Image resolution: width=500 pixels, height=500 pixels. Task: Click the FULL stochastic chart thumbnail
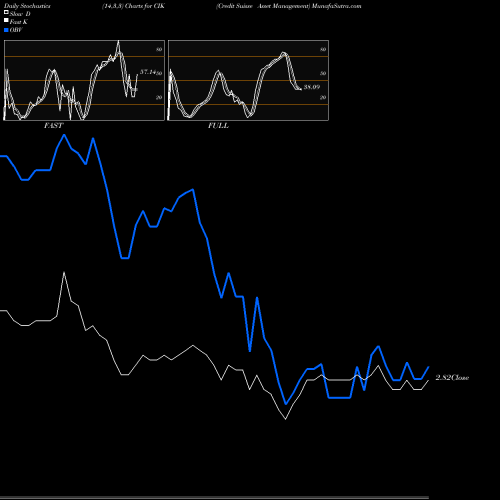tap(248, 80)
